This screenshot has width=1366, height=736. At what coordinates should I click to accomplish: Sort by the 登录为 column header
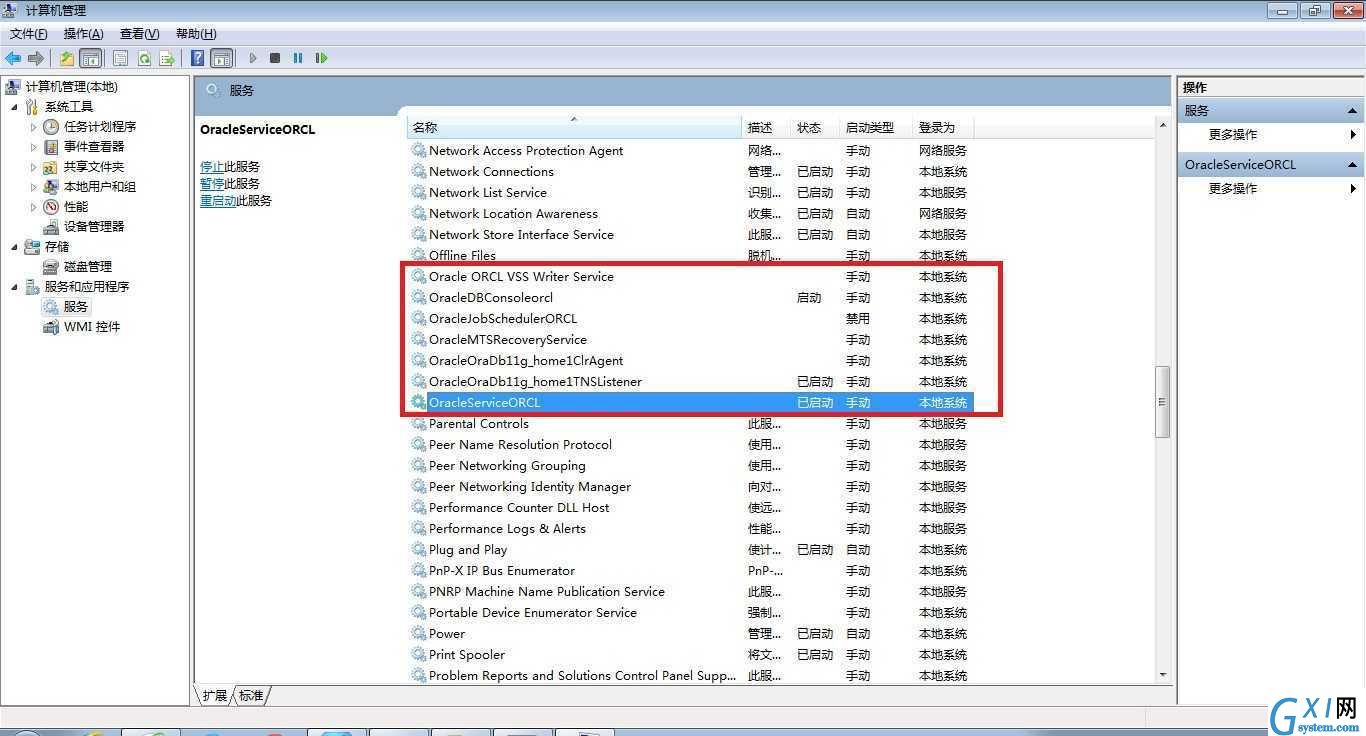(x=942, y=127)
